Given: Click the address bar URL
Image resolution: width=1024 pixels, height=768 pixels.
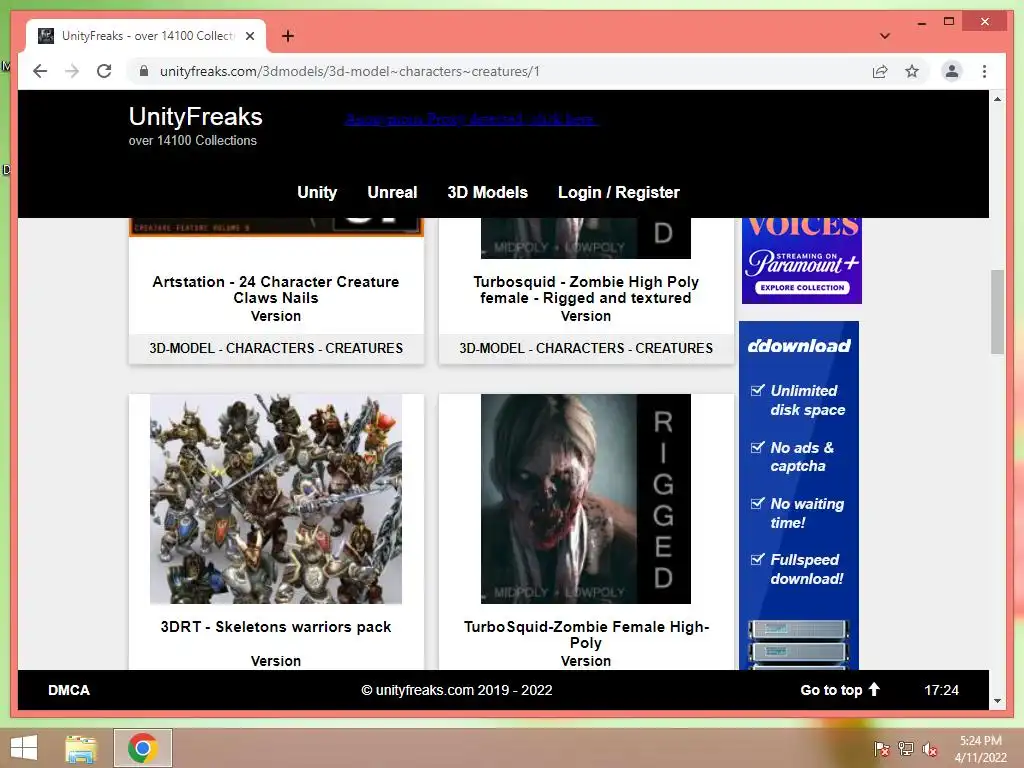Looking at the screenshot, I should point(349,71).
